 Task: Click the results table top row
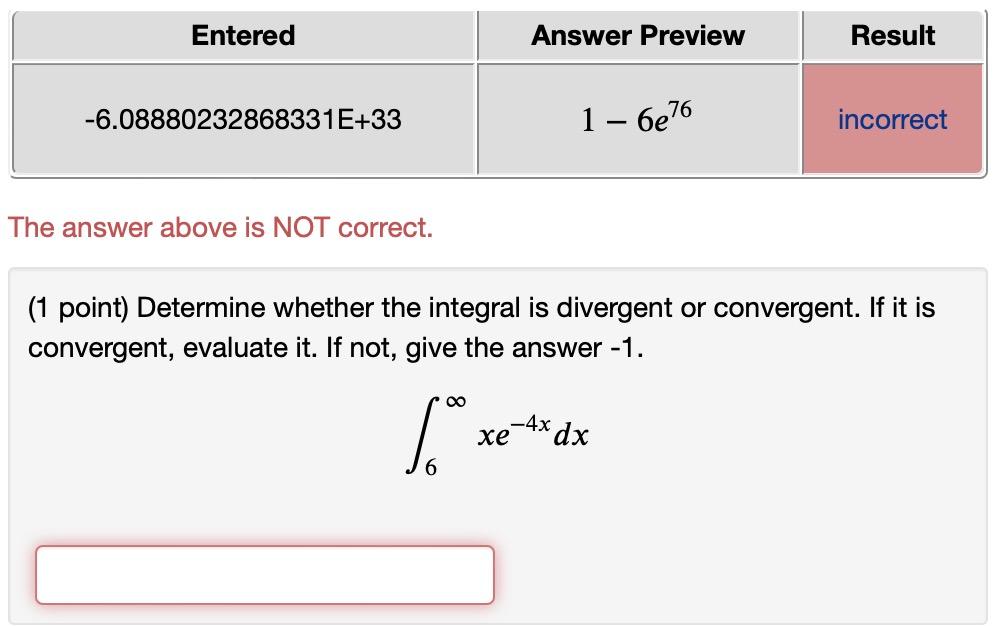pyautogui.click(x=500, y=35)
